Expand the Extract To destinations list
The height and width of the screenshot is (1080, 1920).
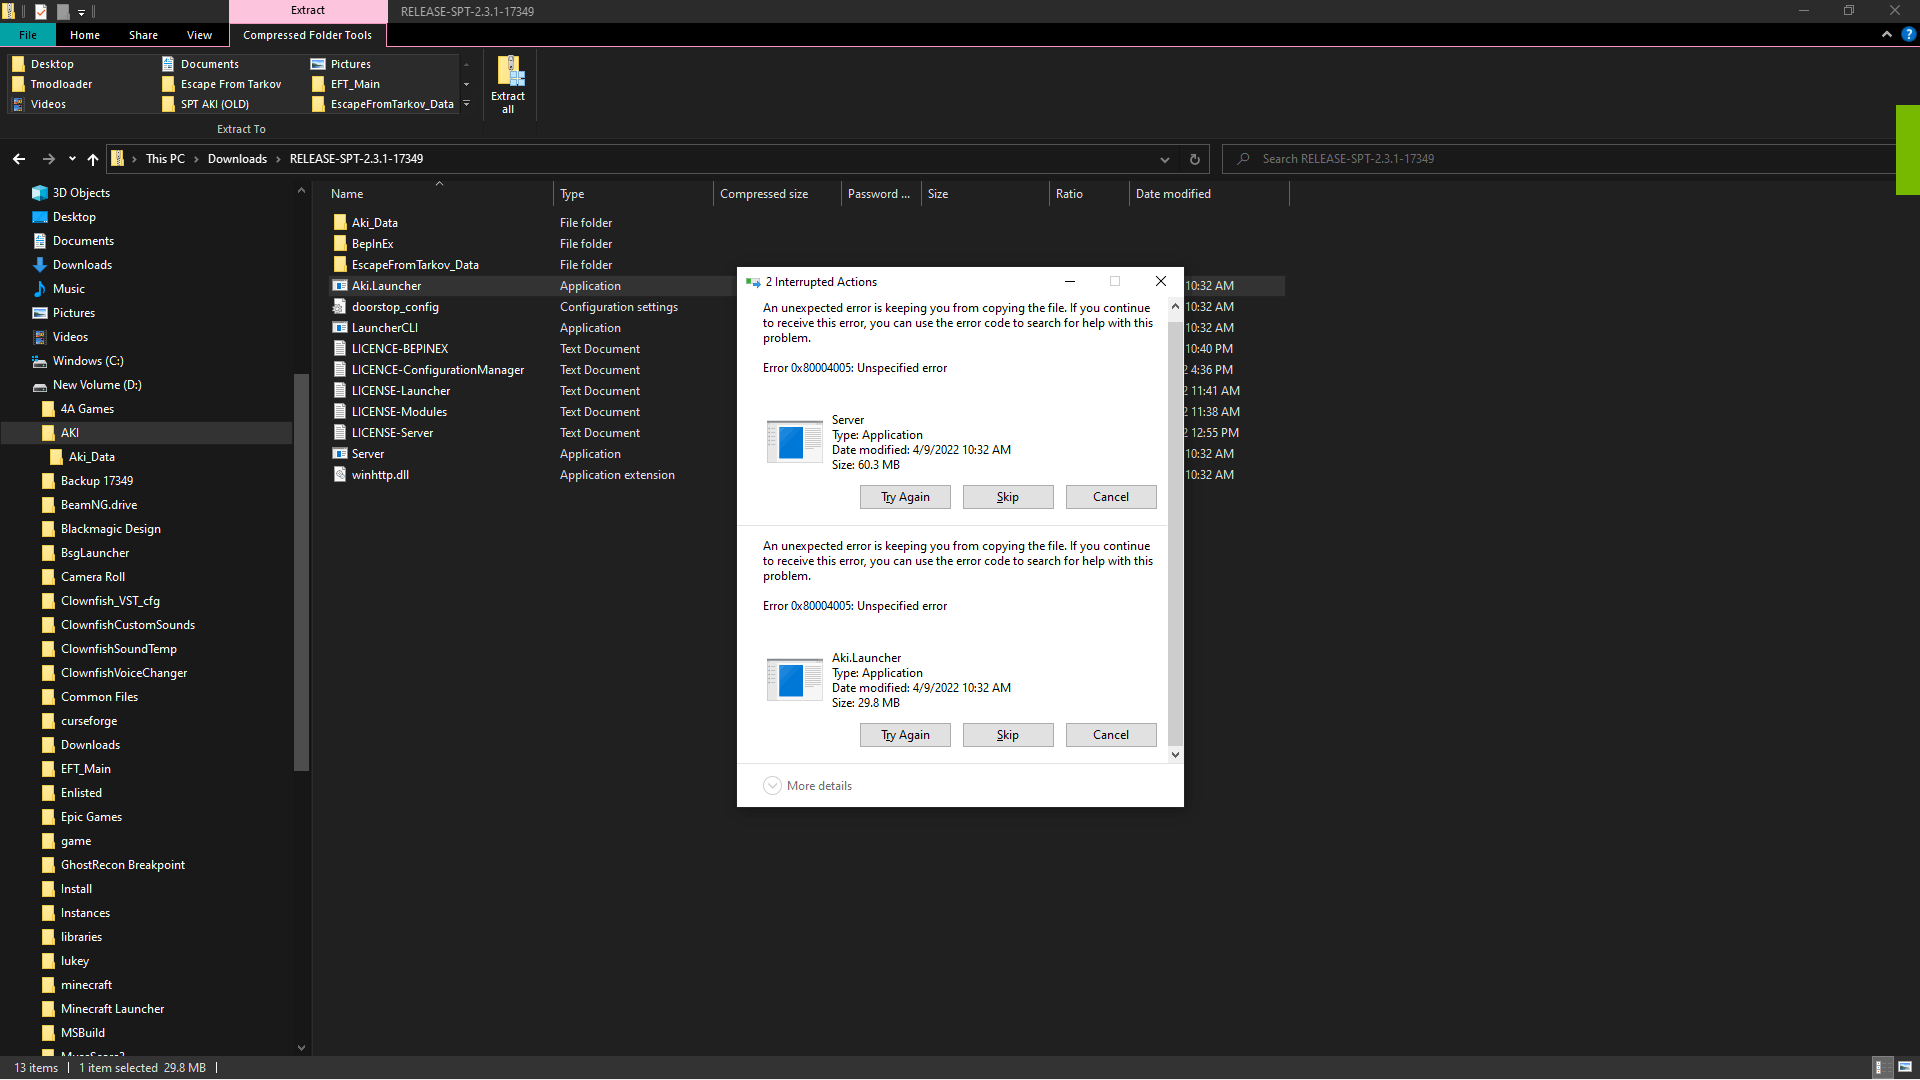point(466,104)
